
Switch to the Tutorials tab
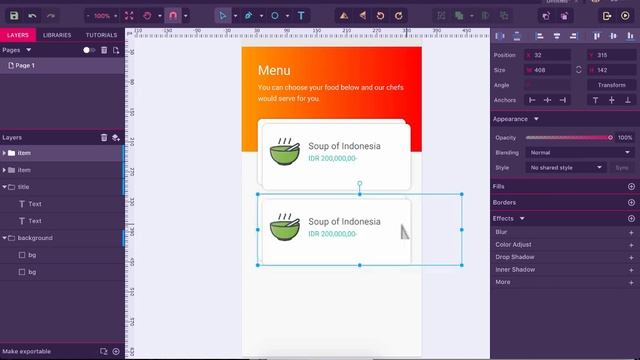101,35
